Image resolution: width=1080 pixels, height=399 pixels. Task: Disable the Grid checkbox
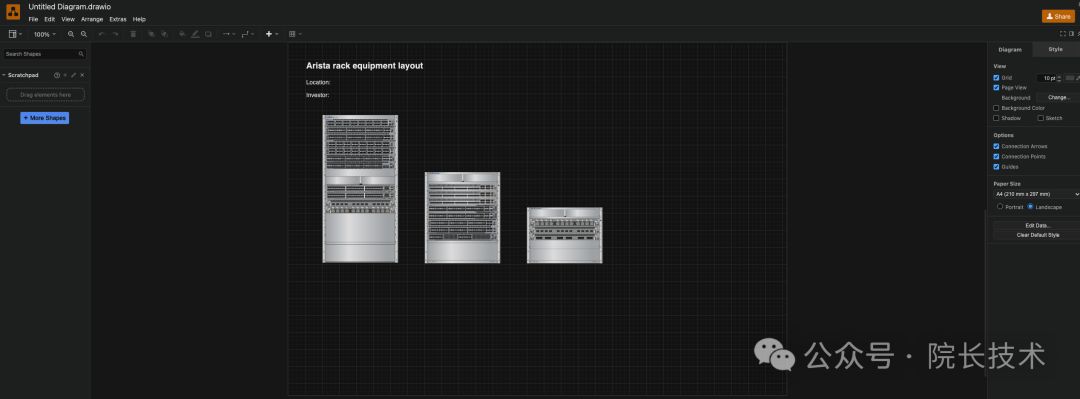tap(996, 78)
